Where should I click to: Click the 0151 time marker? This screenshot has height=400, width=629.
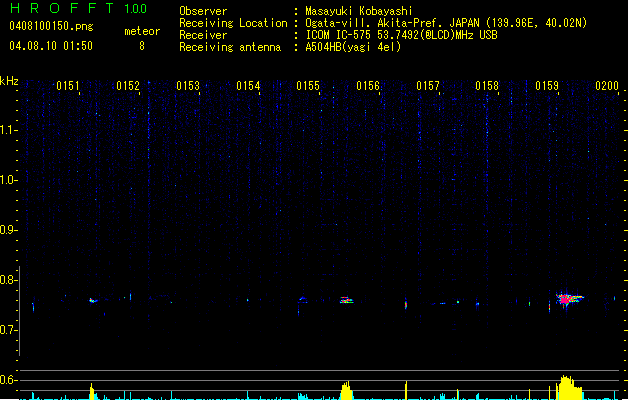coord(68,86)
